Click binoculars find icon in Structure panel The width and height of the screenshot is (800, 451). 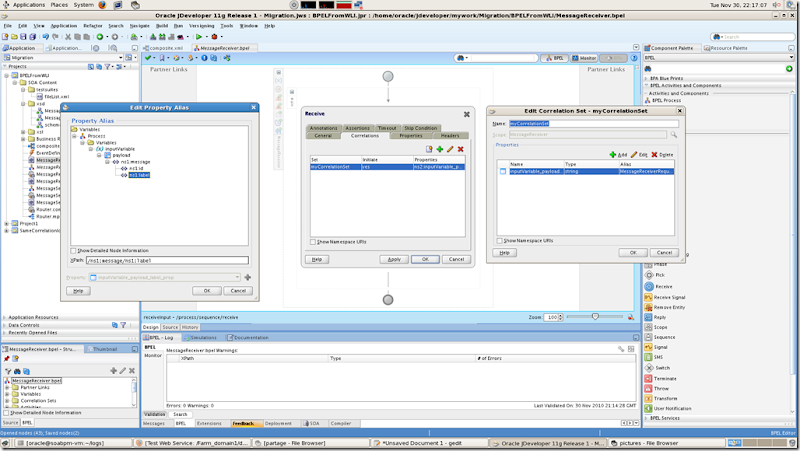(x=17, y=371)
